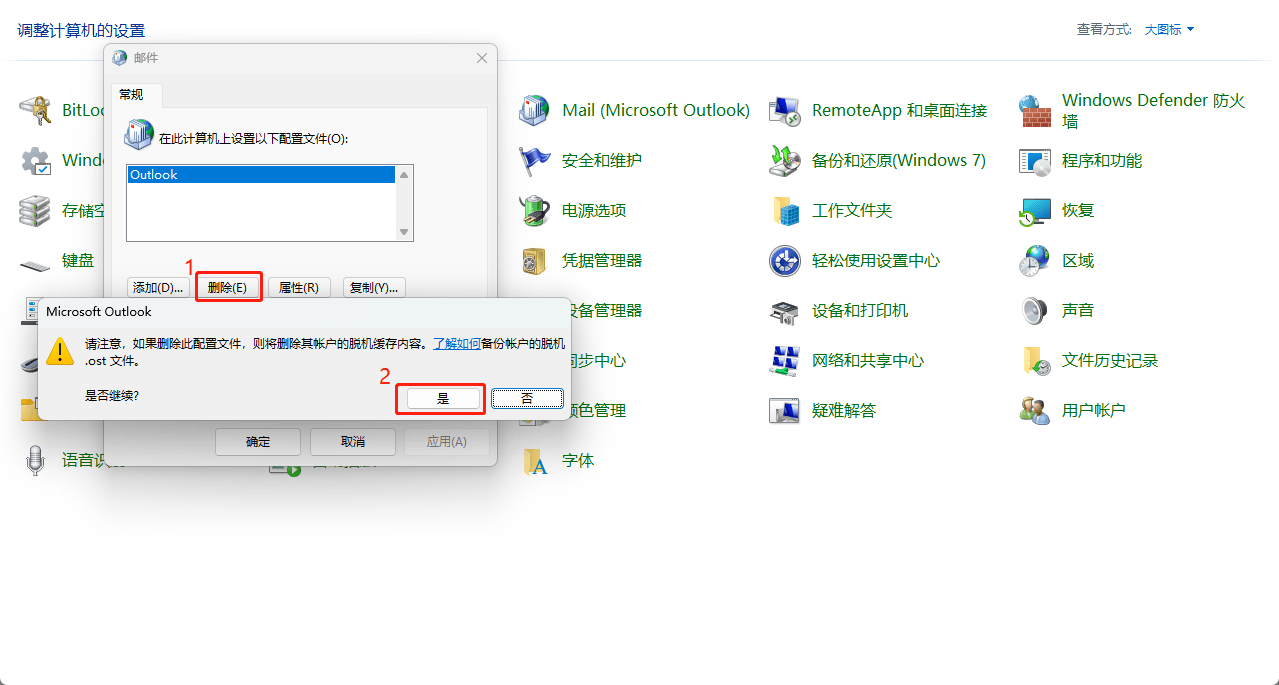Click the 轻松使用设置中心 icon

(x=784, y=261)
